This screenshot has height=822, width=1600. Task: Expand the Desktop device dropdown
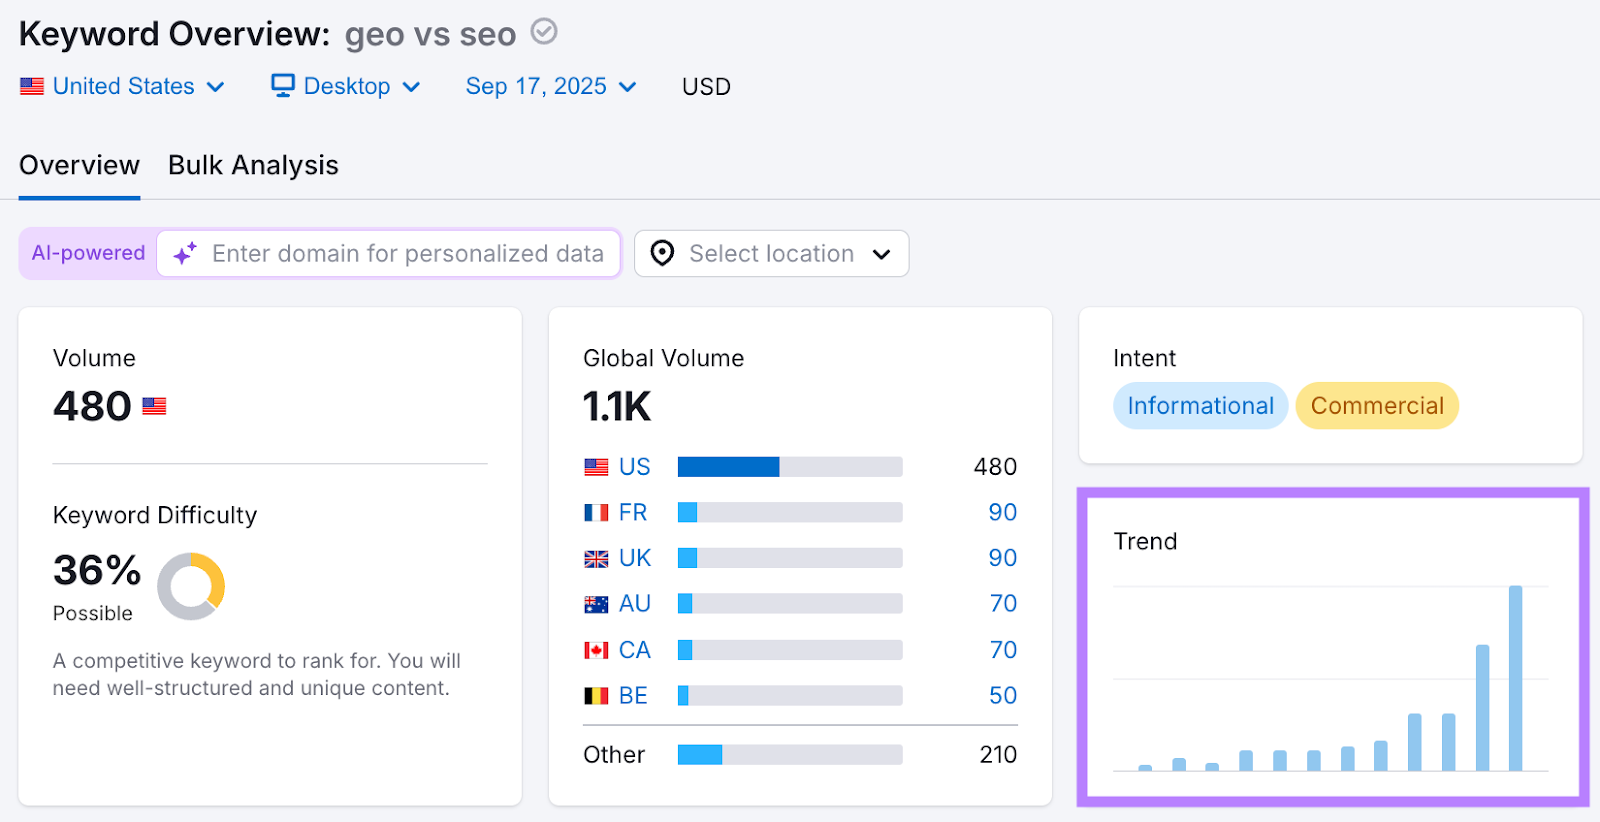[x=346, y=87]
